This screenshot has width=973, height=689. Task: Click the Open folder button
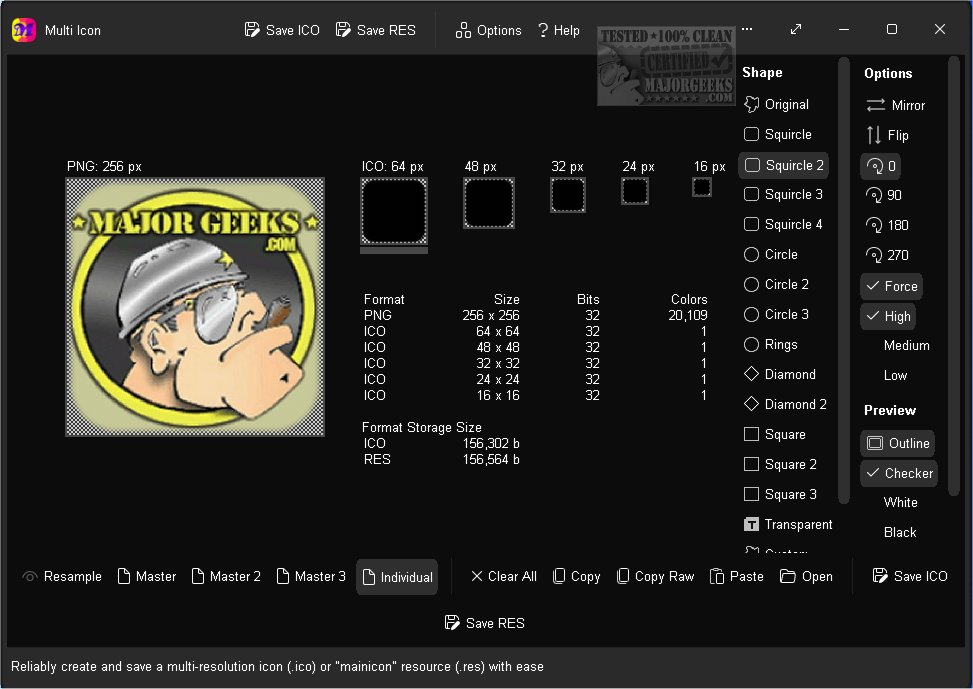click(806, 576)
